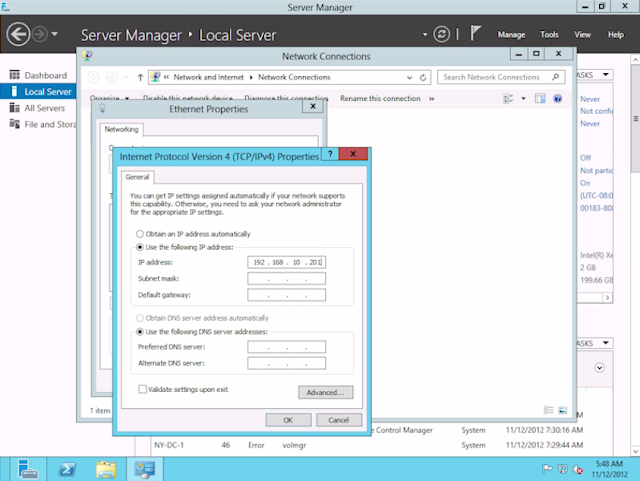
Task: Open the Advanced settings button
Action: 325,392
